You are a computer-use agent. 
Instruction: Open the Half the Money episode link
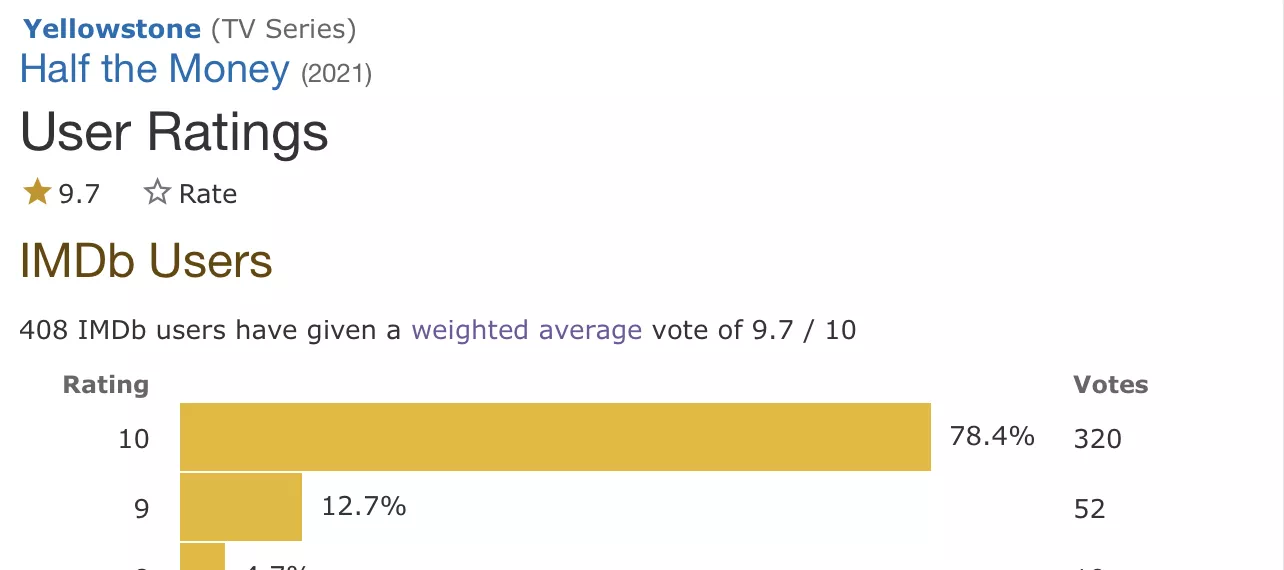(x=155, y=69)
